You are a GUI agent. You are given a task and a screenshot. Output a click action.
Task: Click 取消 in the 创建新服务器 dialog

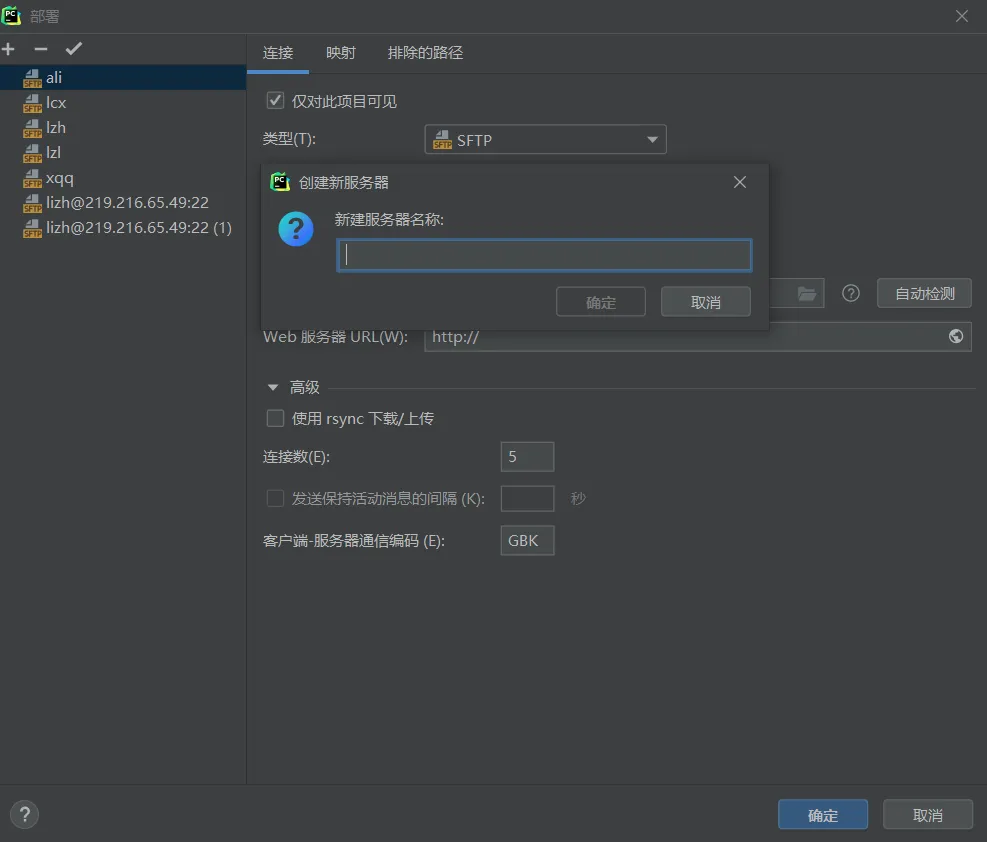[x=706, y=302]
